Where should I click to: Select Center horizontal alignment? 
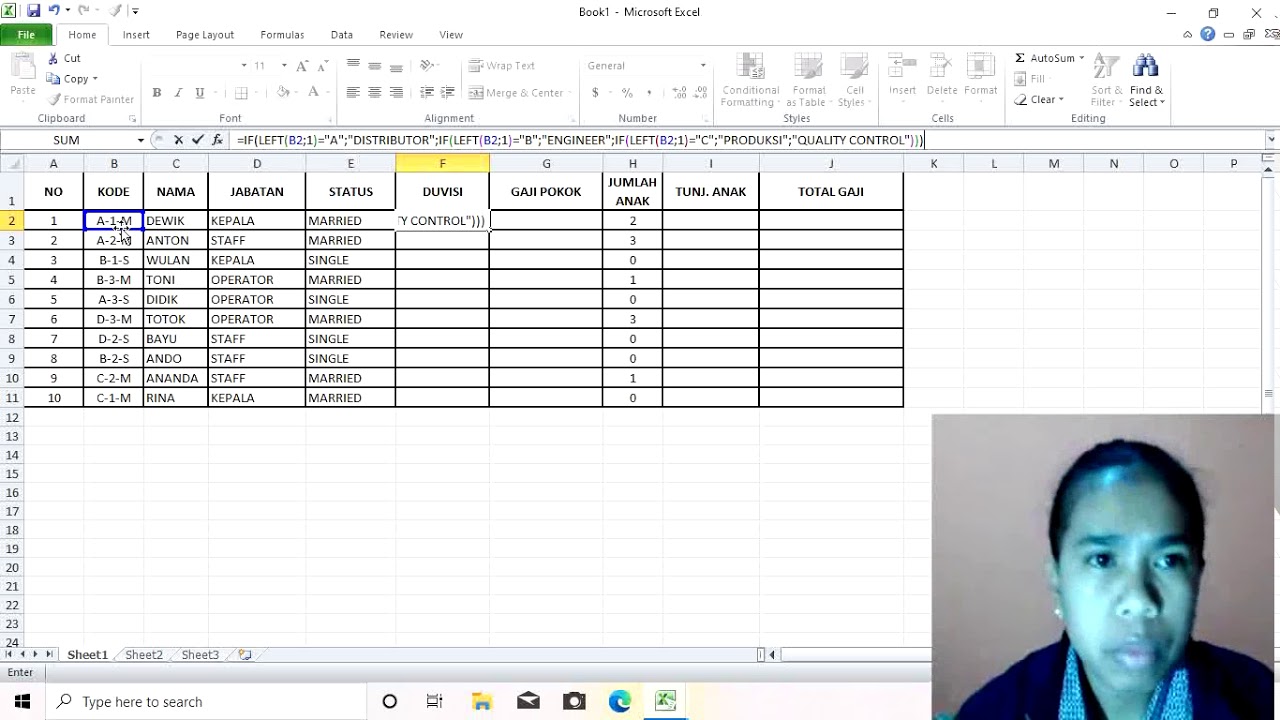(374, 93)
